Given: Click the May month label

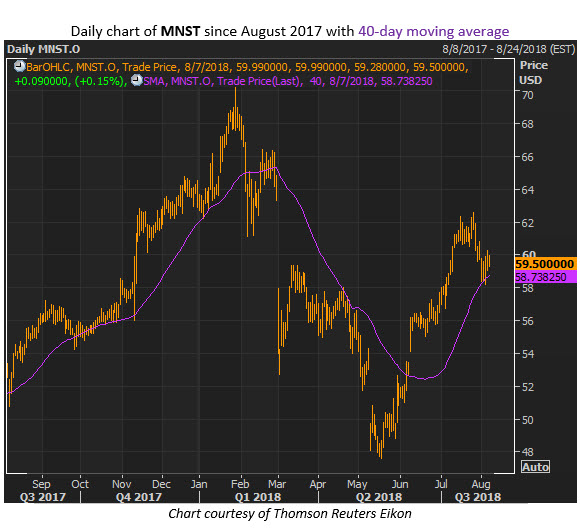Looking at the screenshot, I should 357,484.
